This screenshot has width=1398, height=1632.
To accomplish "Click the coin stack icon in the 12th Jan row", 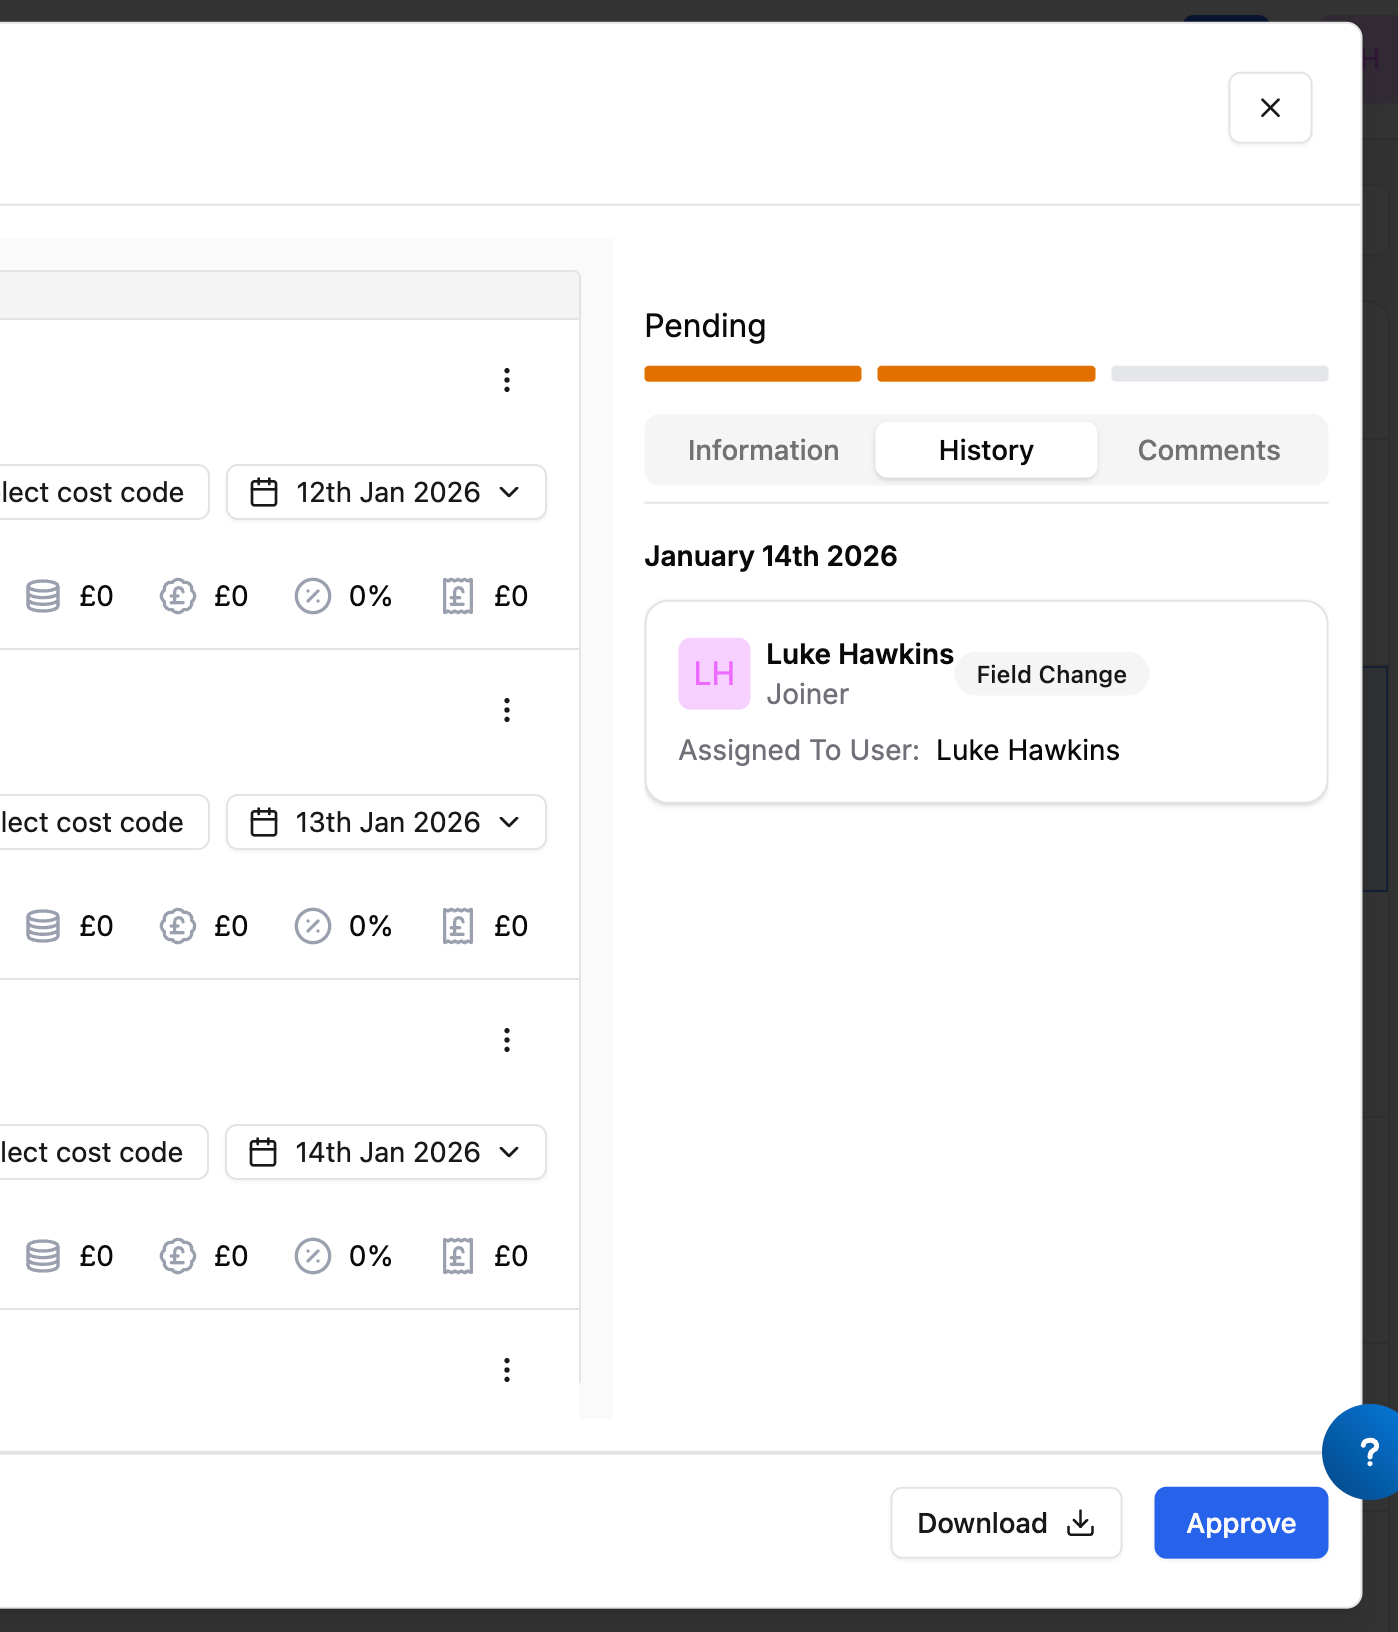I will pyautogui.click(x=43, y=596).
